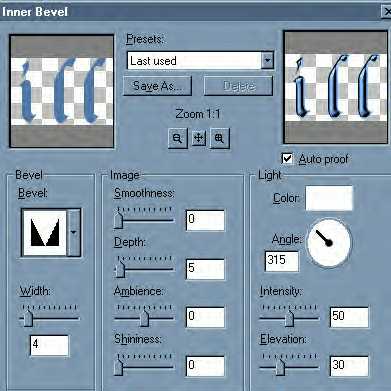The image size is (391, 391).
Task: Click the Elevation slider handle
Action: point(281,367)
